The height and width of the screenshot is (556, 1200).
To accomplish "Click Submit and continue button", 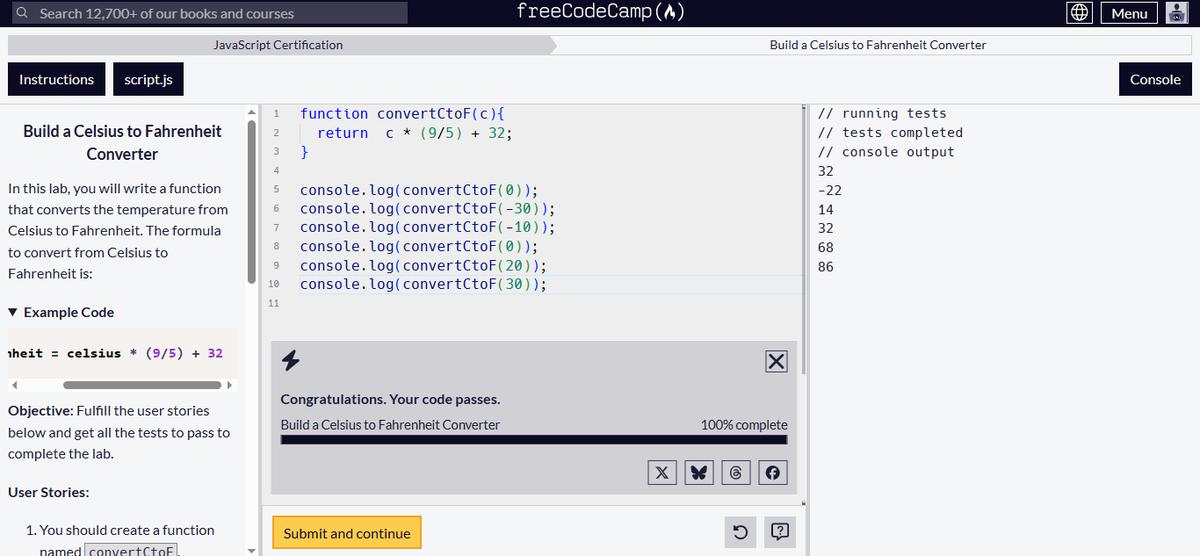I will pyautogui.click(x=347, y=533).
